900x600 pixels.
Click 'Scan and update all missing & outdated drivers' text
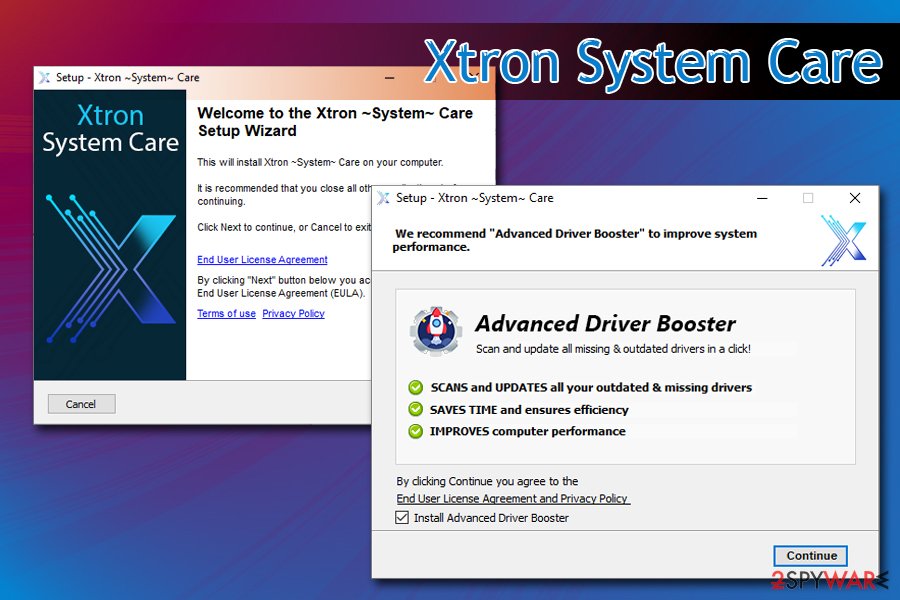tap(613, 349)
